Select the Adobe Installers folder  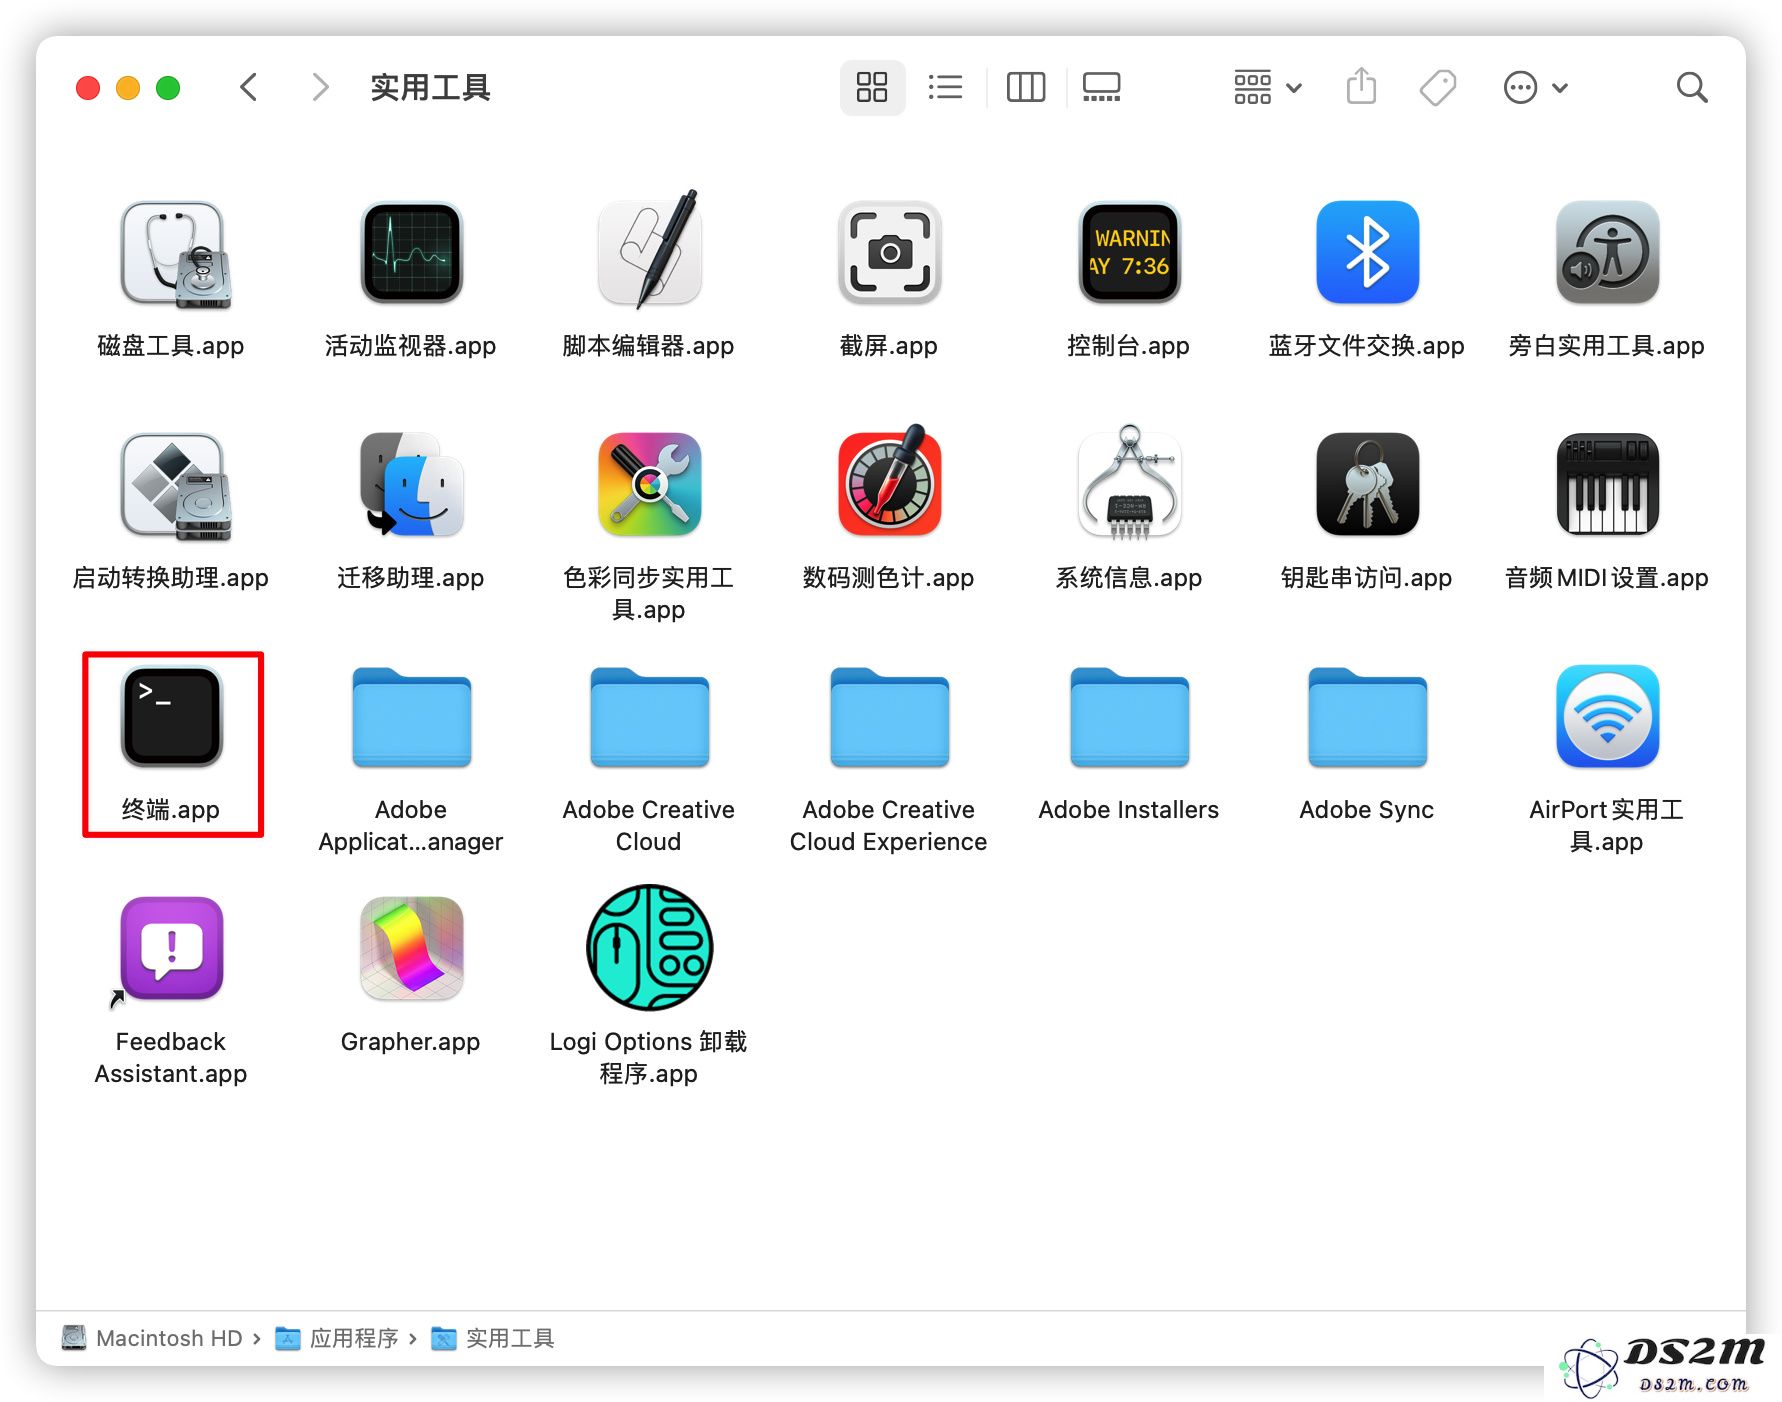pyautogui.click(x=1129, y=717)
